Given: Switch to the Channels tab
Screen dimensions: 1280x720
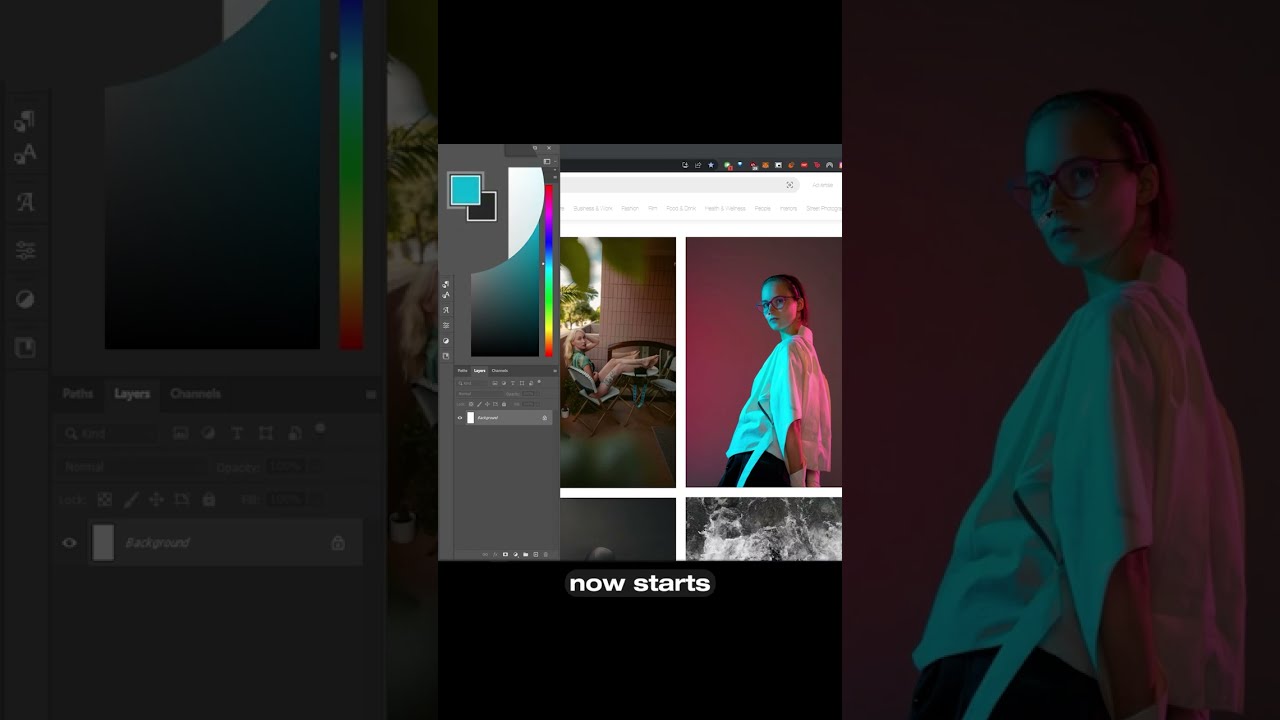Looking at the screenshot, I should point(499,371).
